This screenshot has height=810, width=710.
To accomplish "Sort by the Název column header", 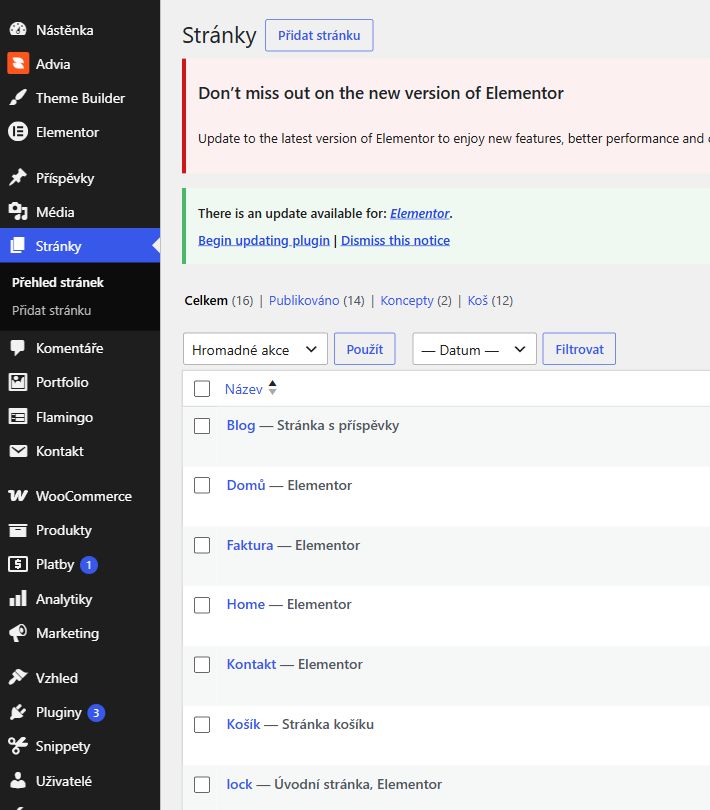I will click(x=243, y=388).
